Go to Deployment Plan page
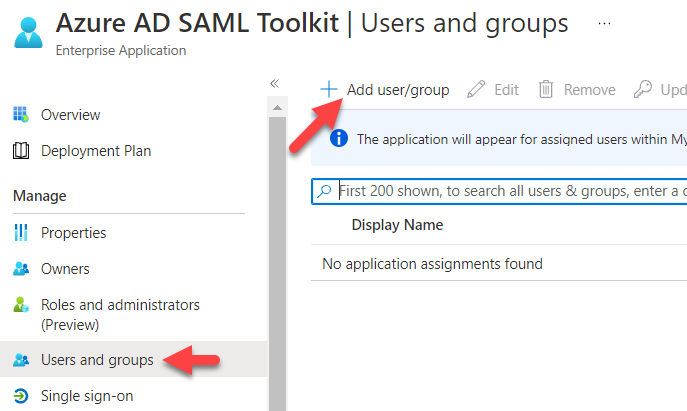Viewport: 687px width, 411px height. (x=96, y=151)
